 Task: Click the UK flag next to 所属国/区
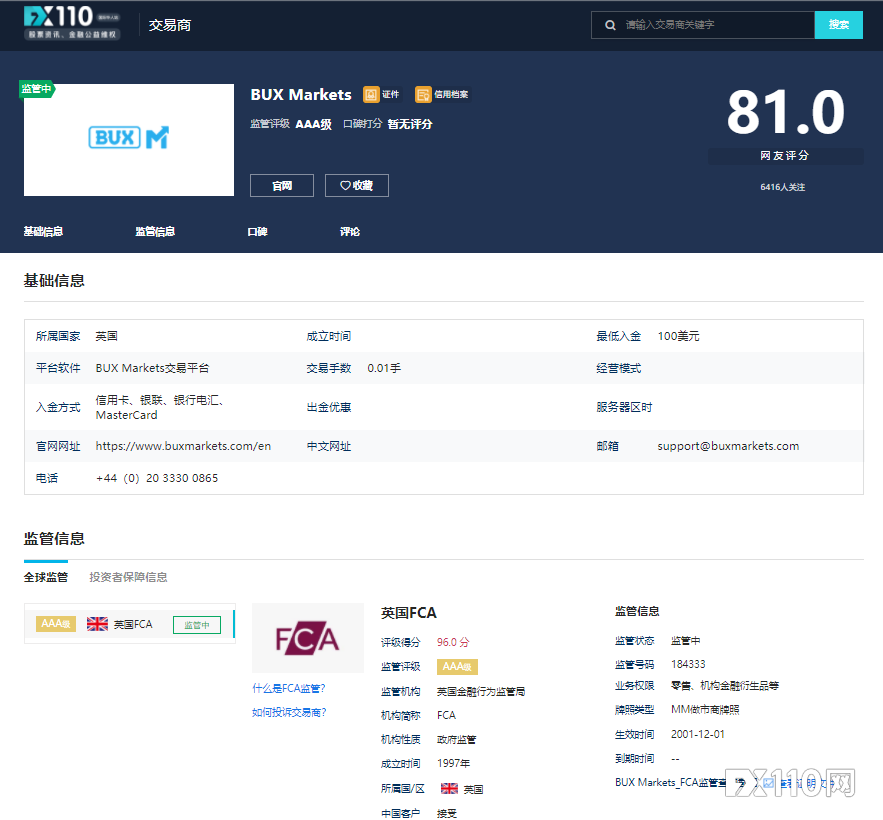449,788
